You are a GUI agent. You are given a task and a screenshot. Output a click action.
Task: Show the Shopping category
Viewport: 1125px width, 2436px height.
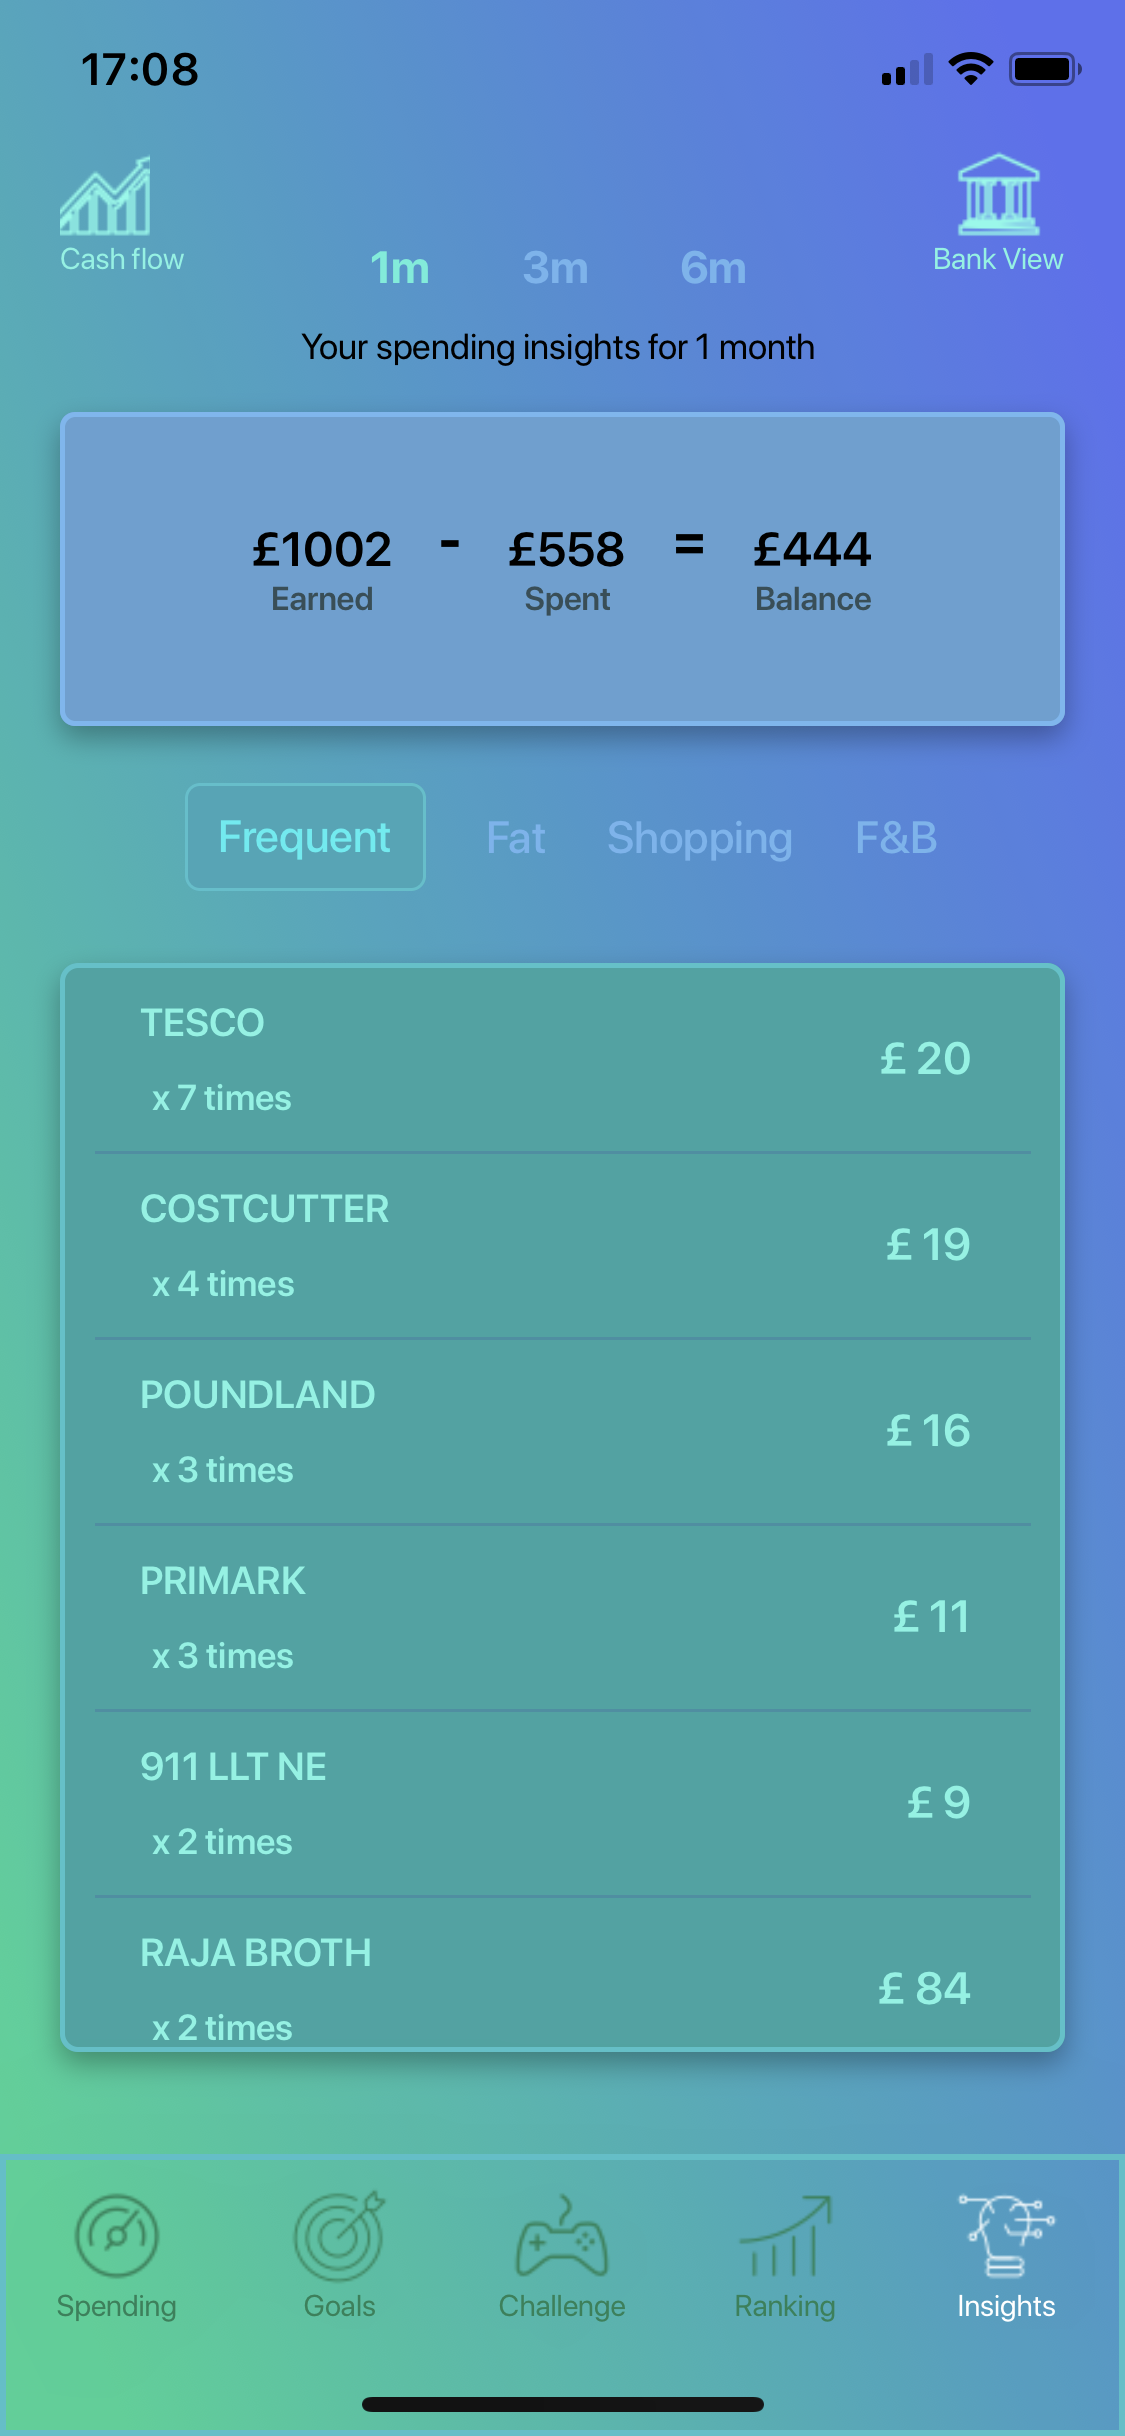tap(700, 838)
